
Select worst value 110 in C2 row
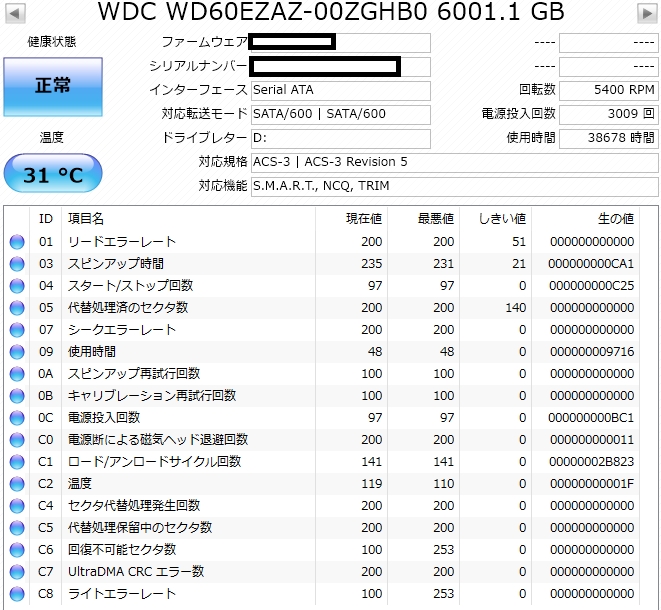pyautogui.click(x=443, y=484)
